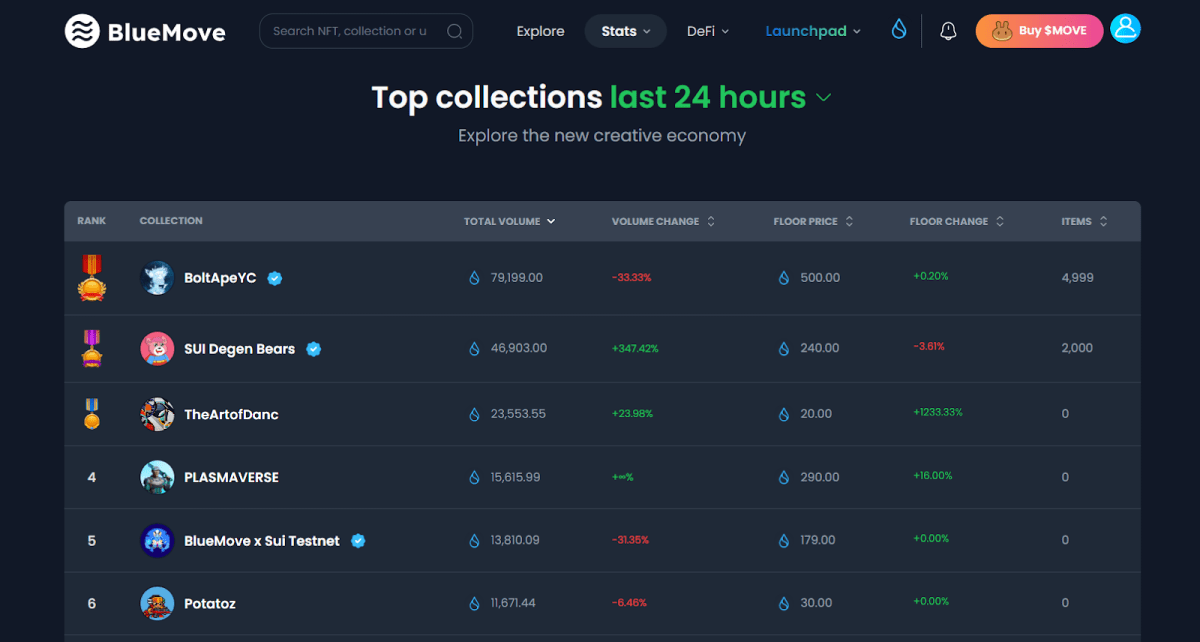The image size is (1200, 642).
Task: Select the Sui droplet icon in the navbar
Action: [x=897, y=30]
